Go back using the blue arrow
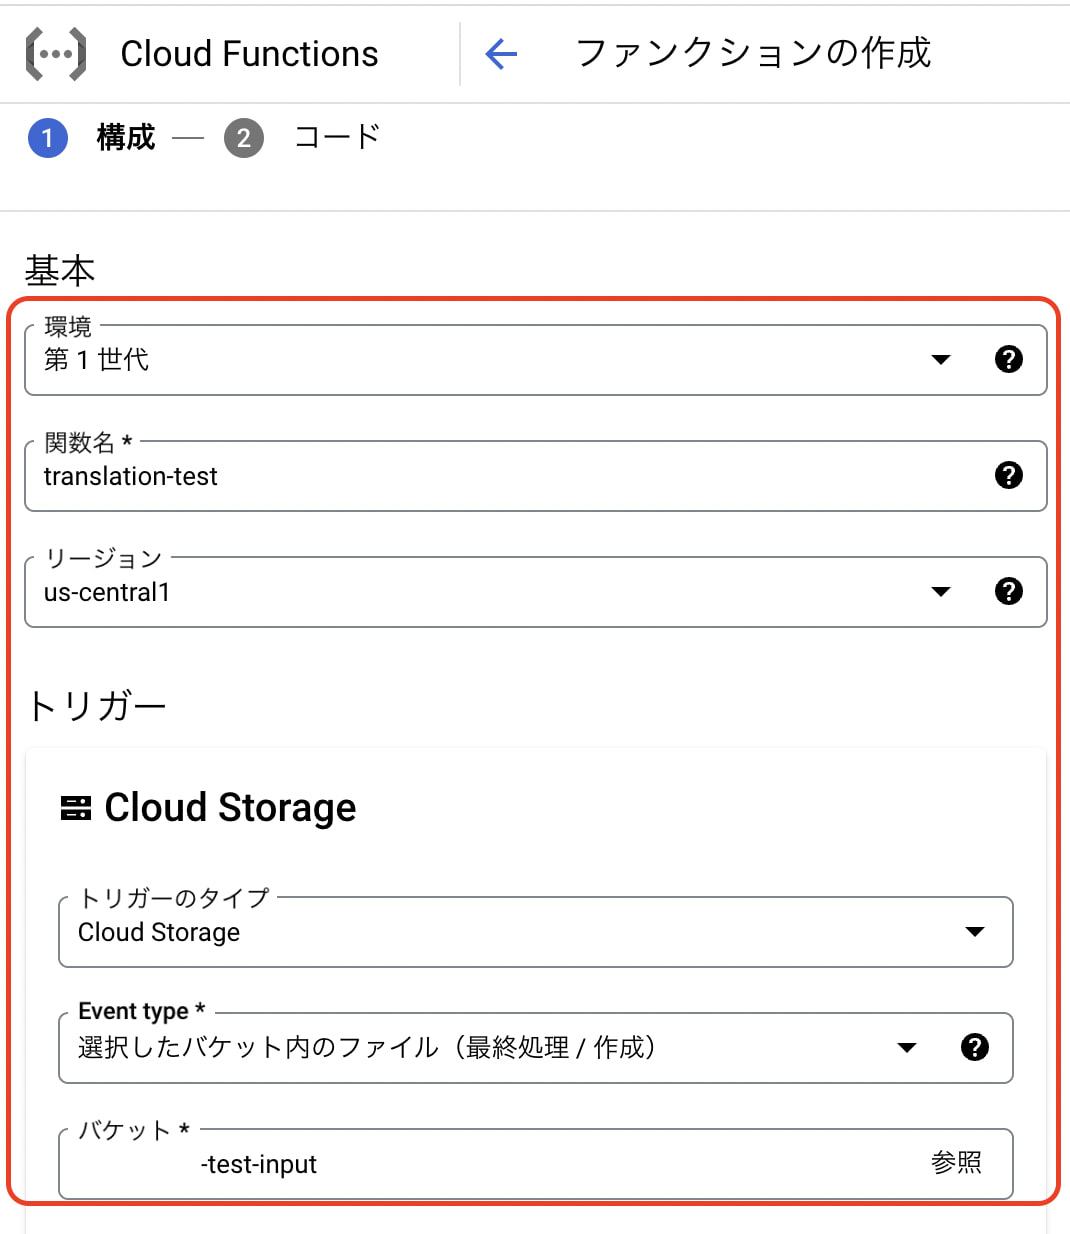Screen dimensions: 1070x1234 [501, 54]
